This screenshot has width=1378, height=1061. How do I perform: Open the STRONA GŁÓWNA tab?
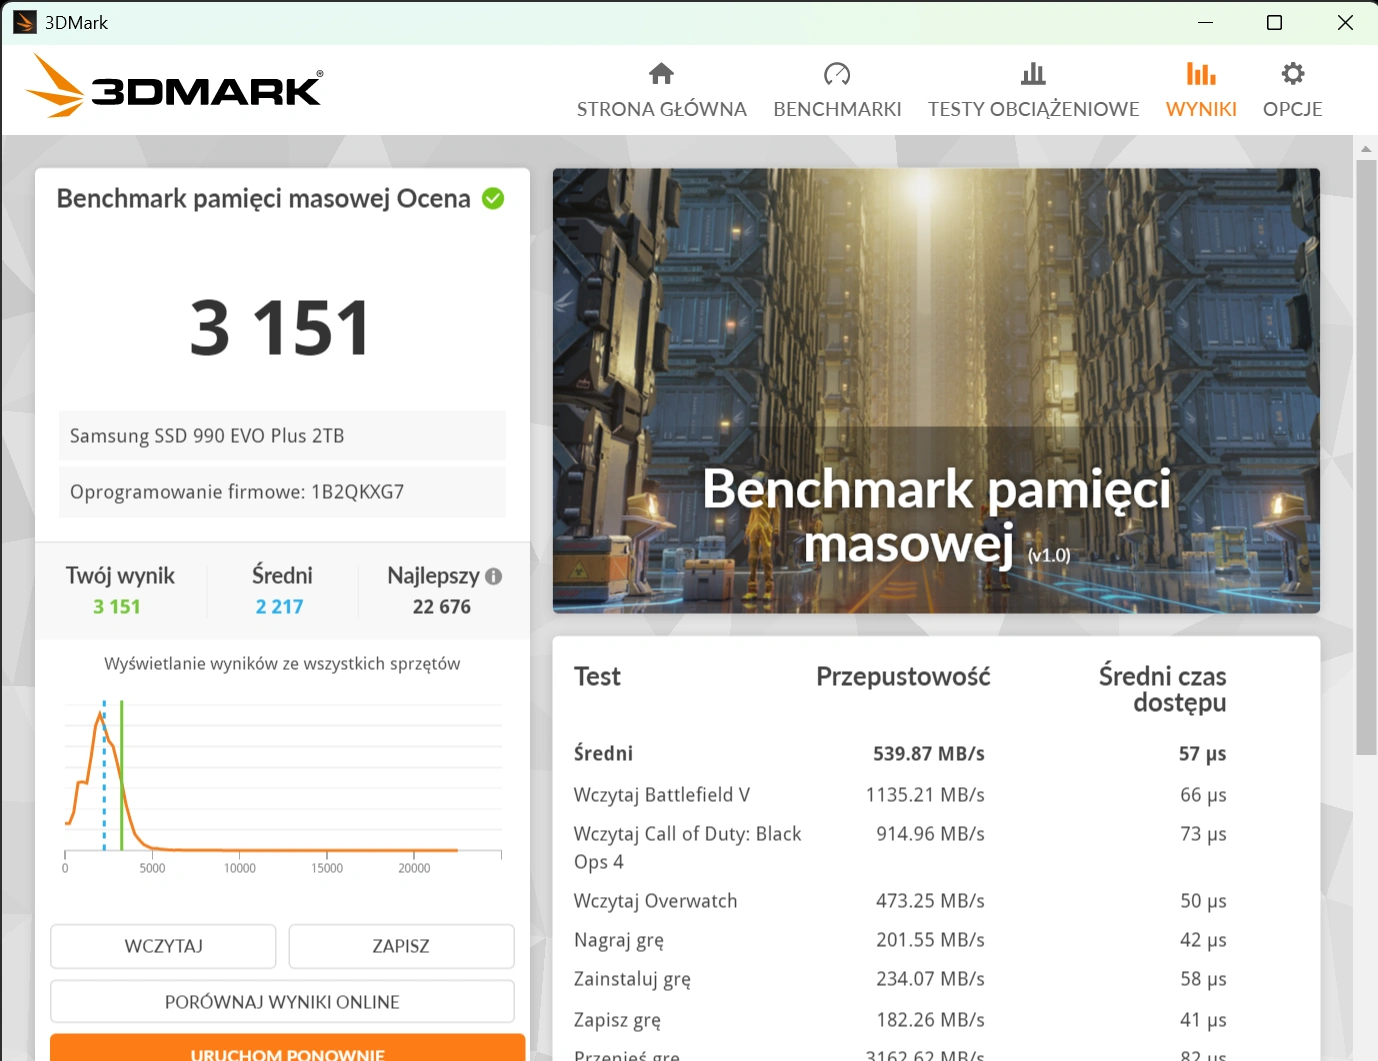click(x=661, y=109)
